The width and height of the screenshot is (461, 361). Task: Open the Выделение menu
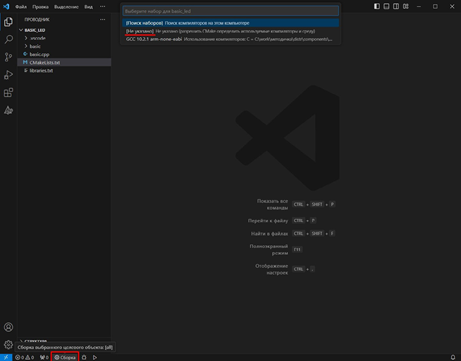(66, 7)
